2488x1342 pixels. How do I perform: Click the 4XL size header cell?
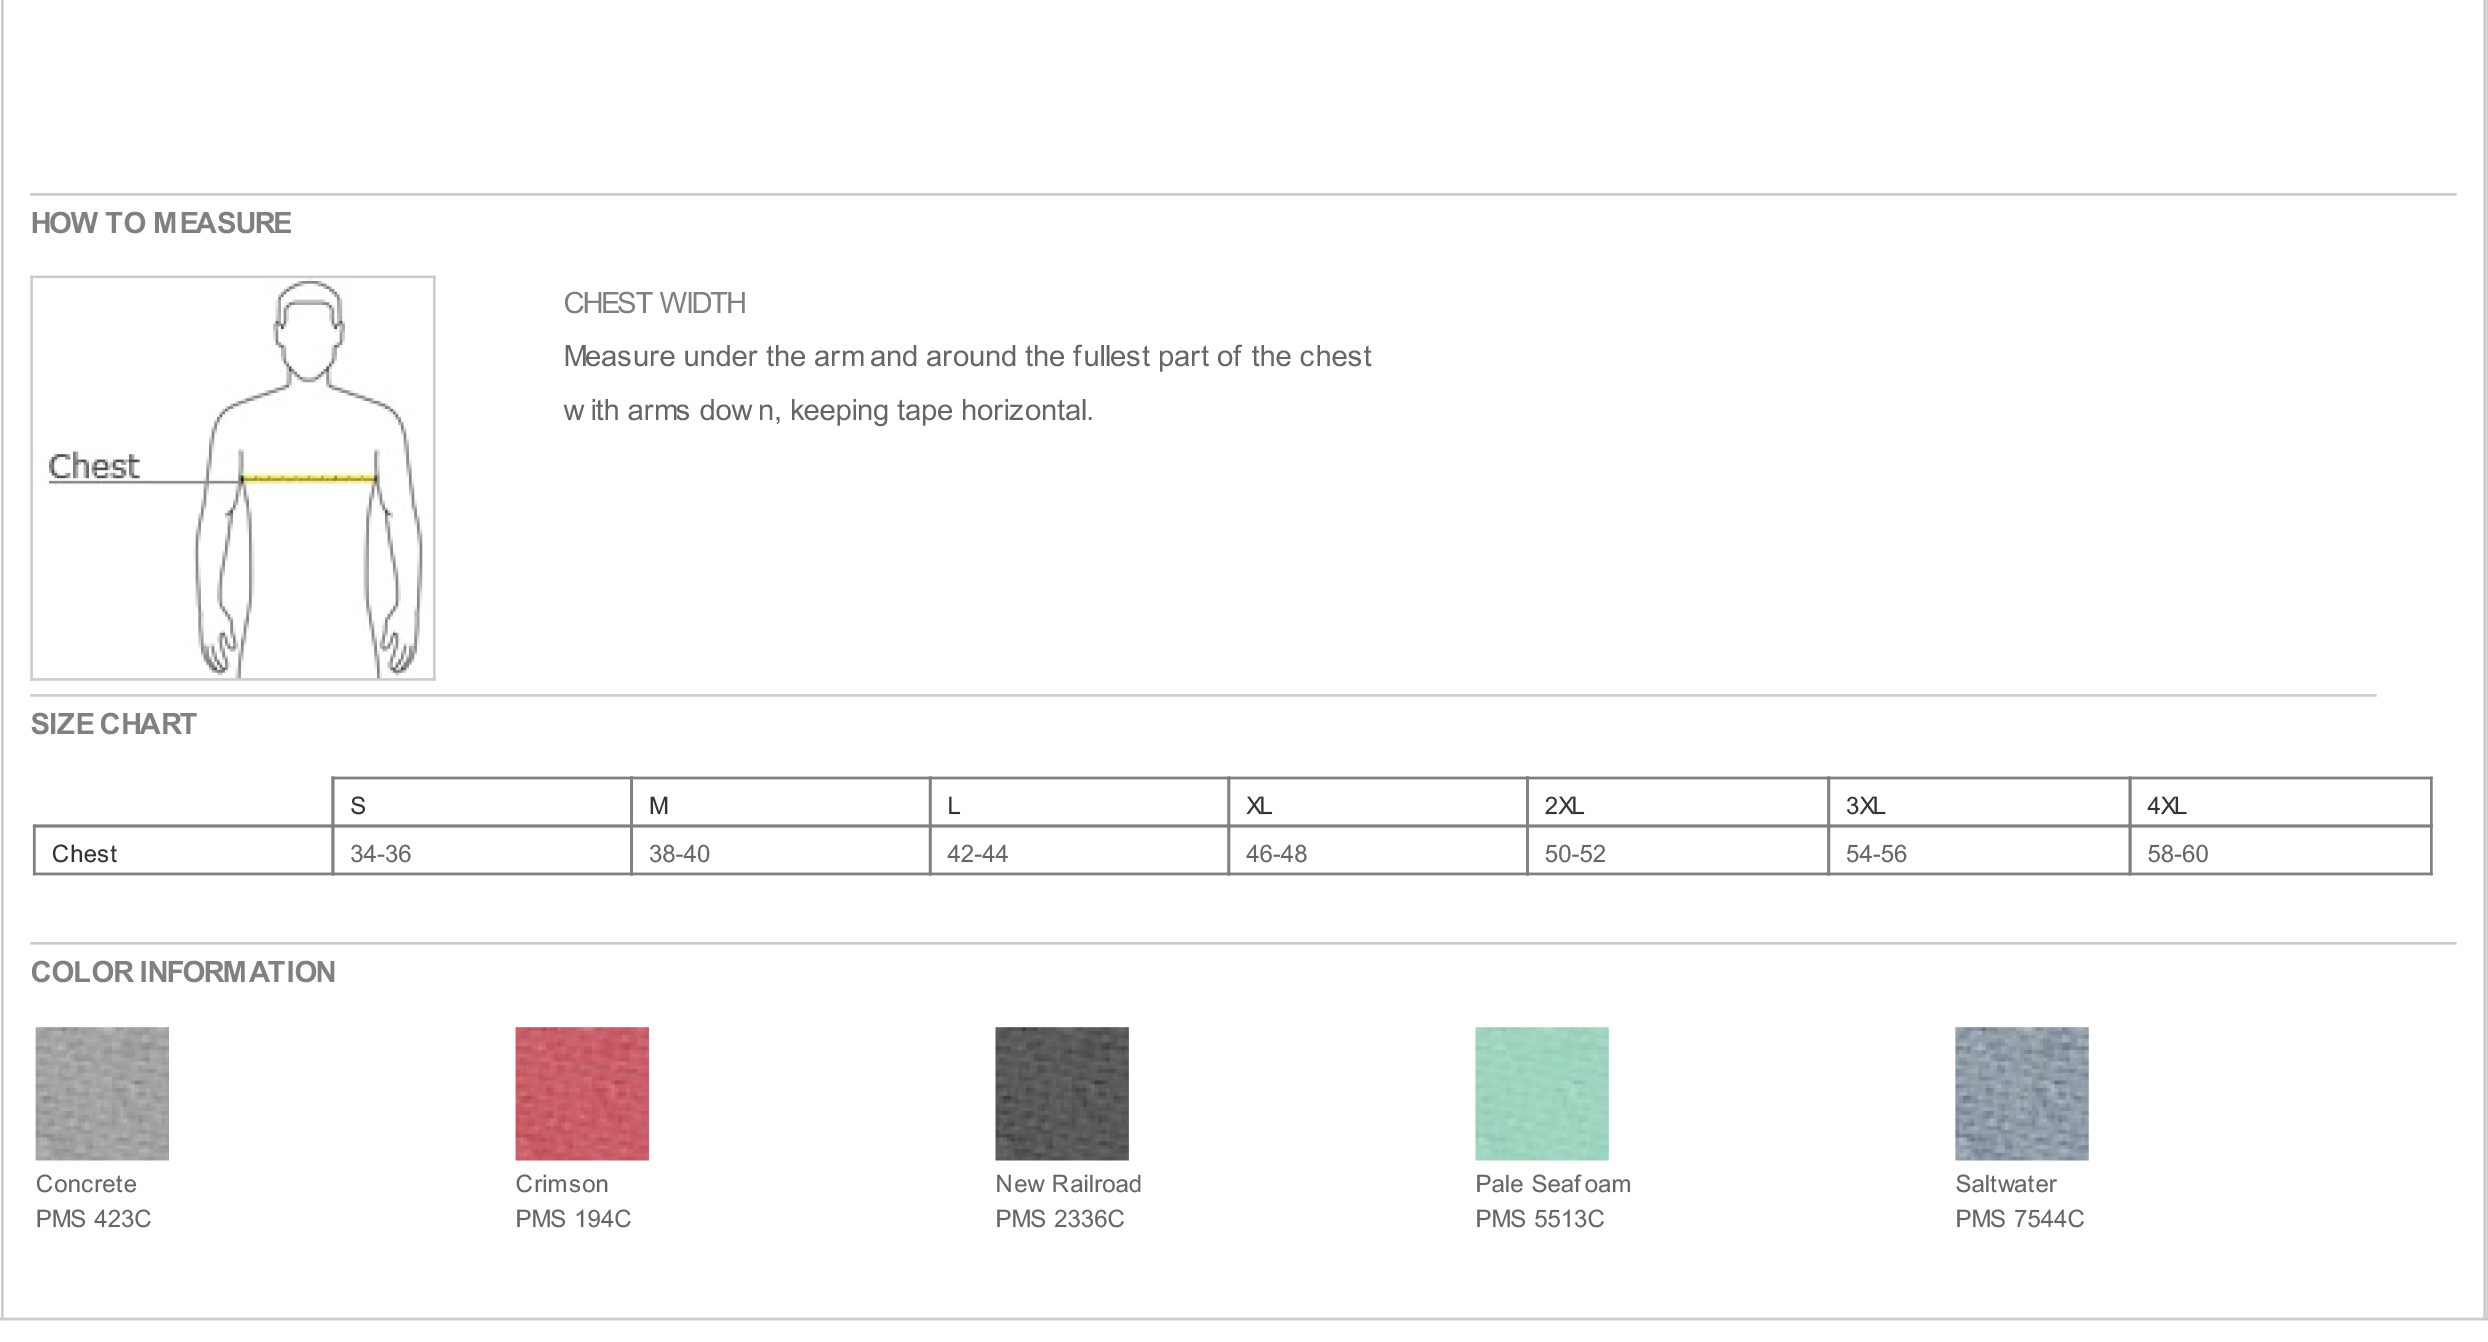pyautogui.click(x=2280, y=803)
